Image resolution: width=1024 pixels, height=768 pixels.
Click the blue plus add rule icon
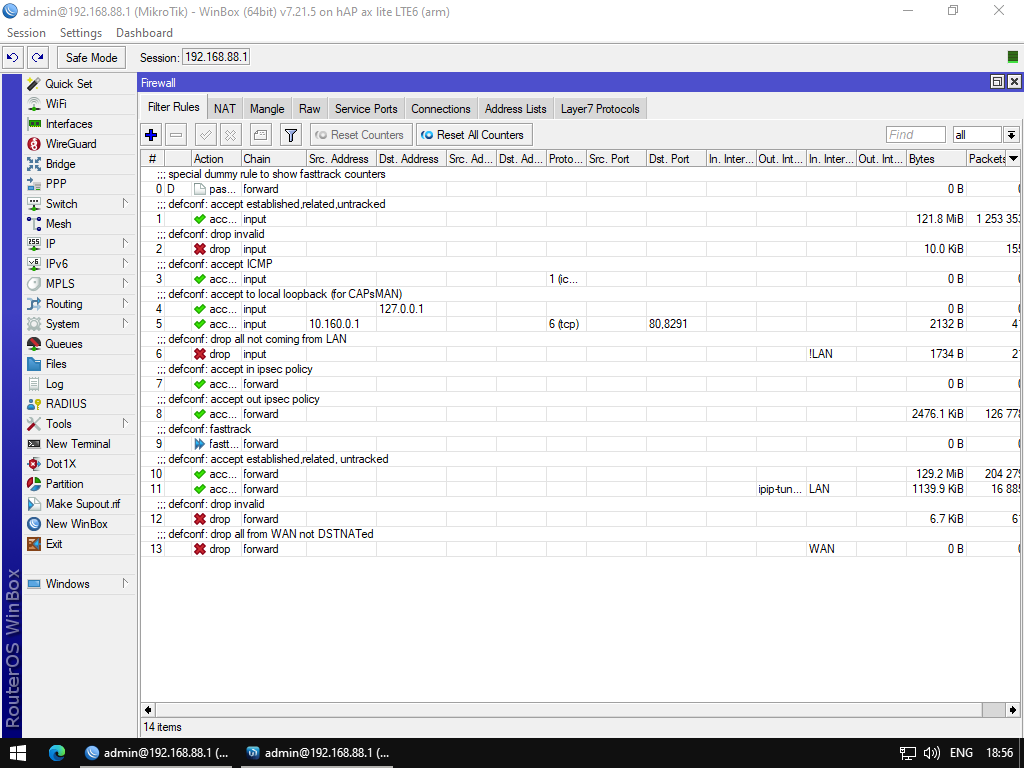coord(151,135)
